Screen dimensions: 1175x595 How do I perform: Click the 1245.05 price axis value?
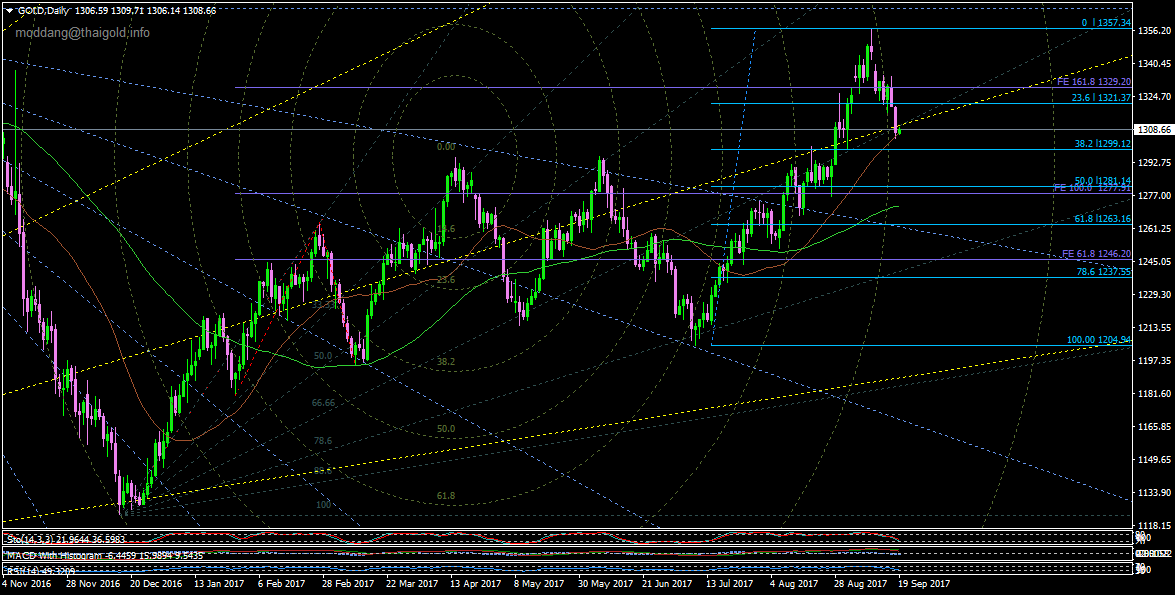[x=1155, y=262]
